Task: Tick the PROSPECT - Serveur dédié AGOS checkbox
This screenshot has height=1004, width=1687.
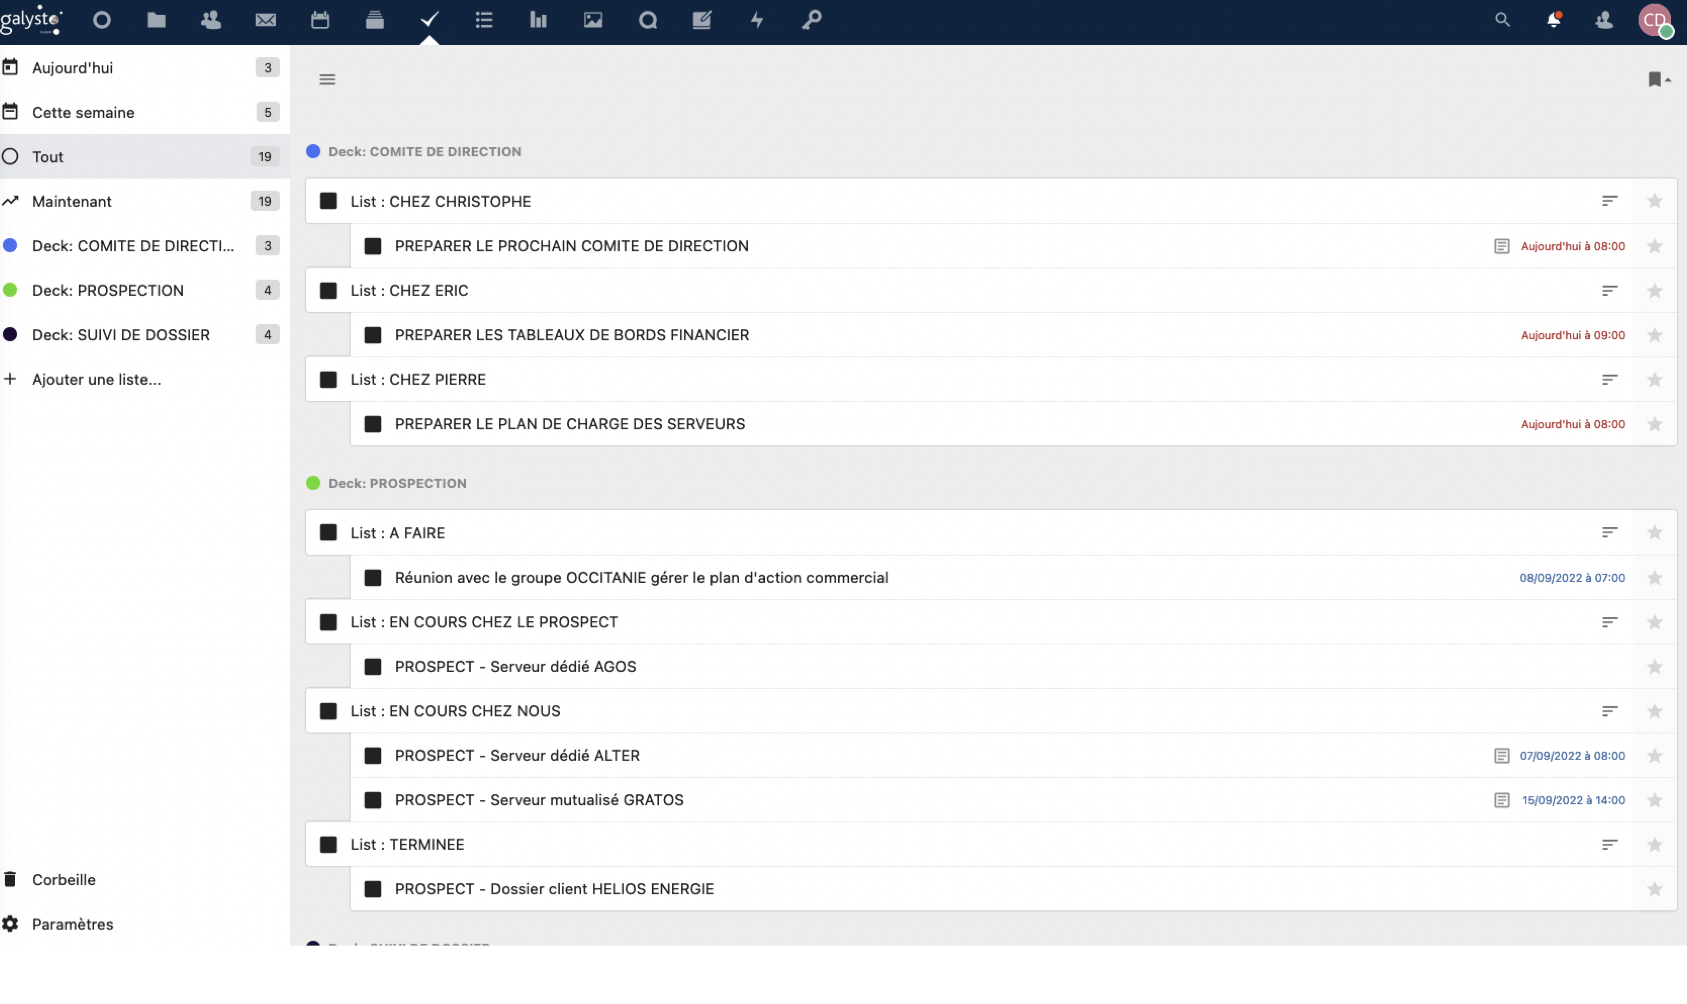Action: pos(373,667)
